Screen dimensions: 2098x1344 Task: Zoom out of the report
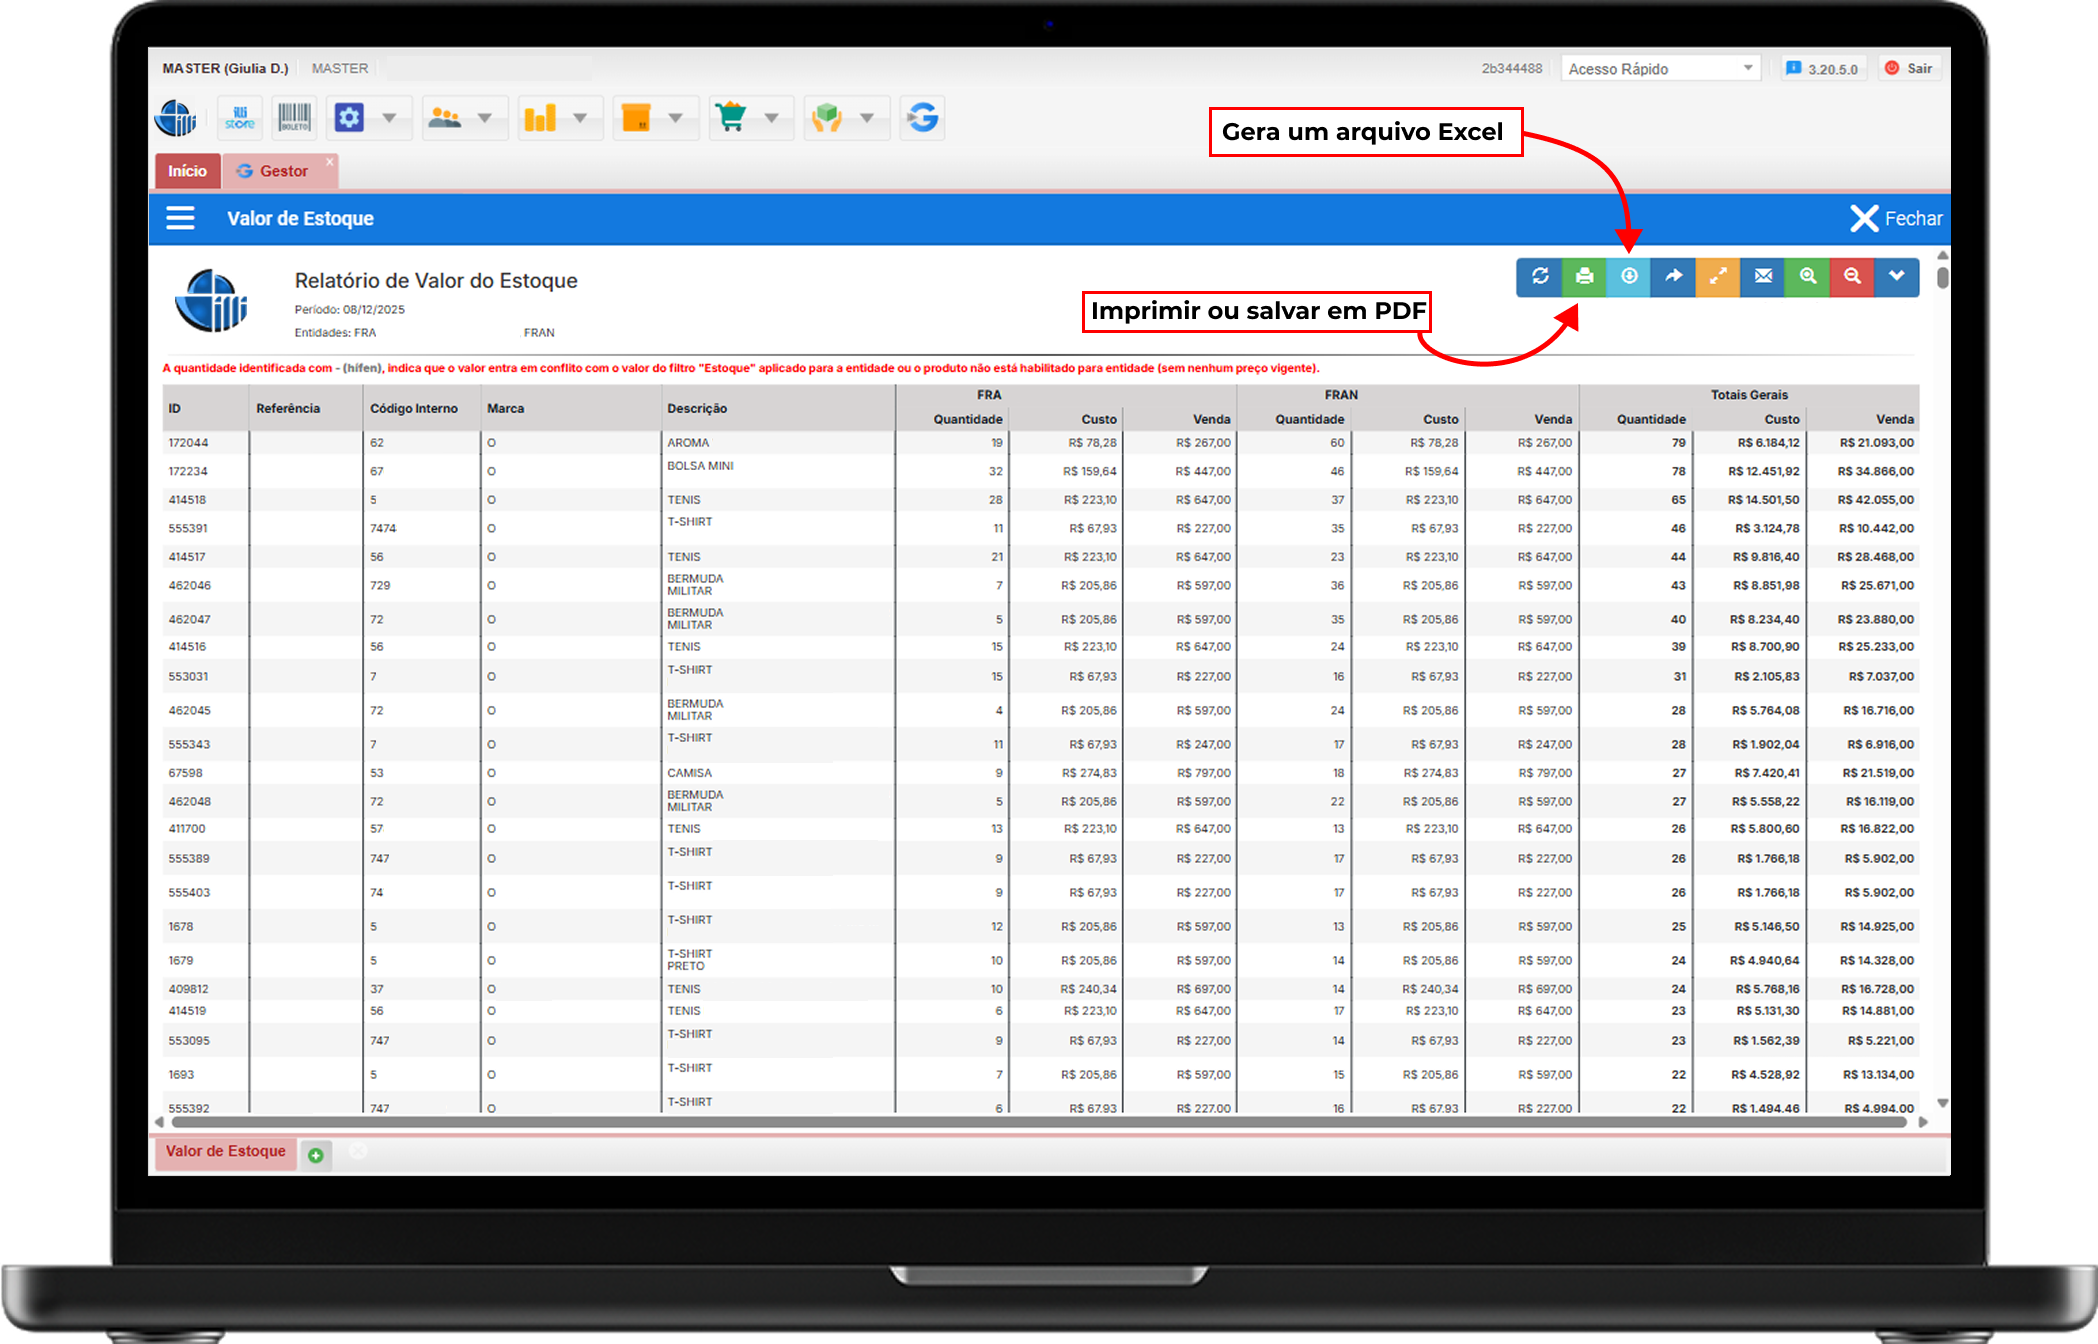pyautogui.click(x=1852, y=277)
